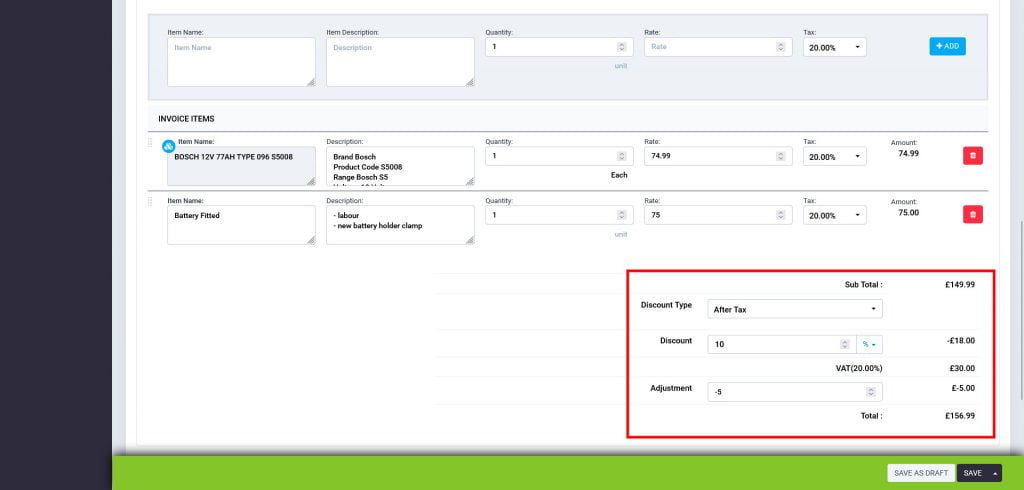
Task: Edit the labour description box
Action: (x=400, y=225)
